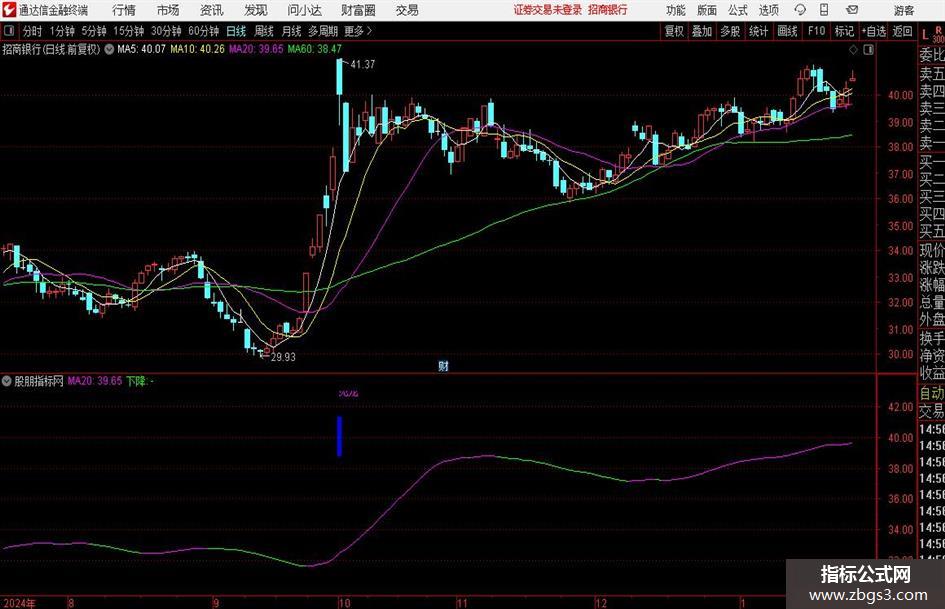
Task: Switch to 月线 monthly chart
Action: click(x=291, y=31)
